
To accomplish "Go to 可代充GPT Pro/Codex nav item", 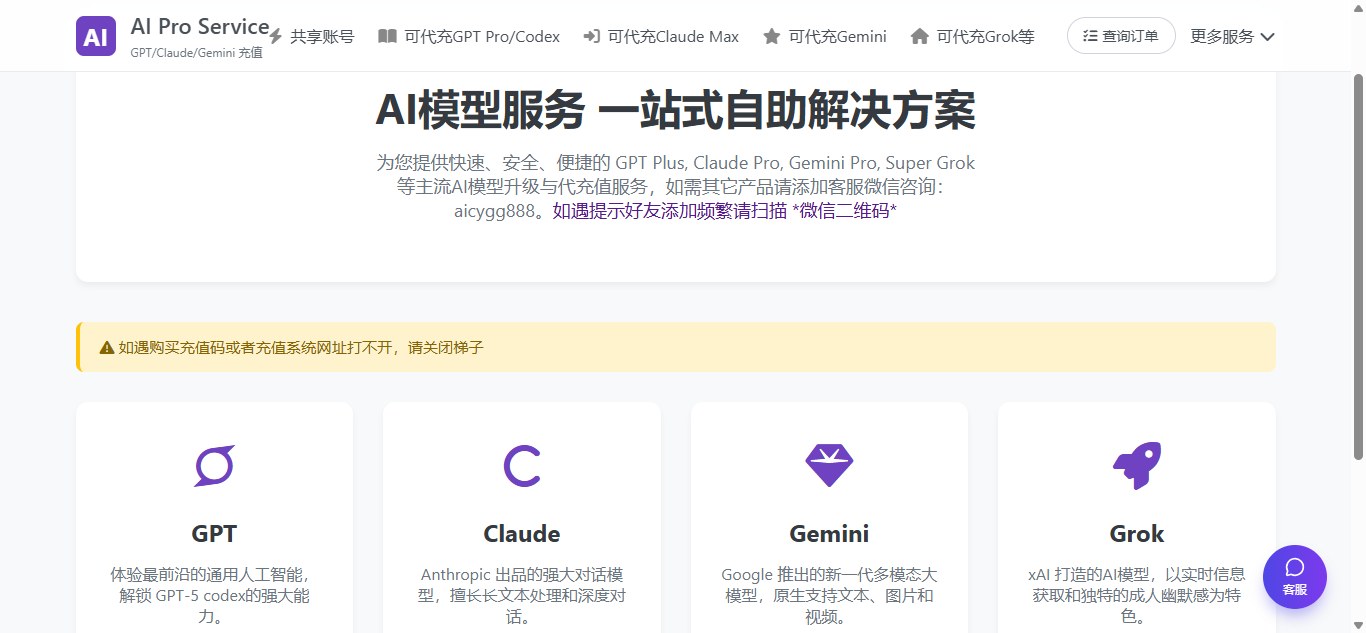I will tap(469, 36).
